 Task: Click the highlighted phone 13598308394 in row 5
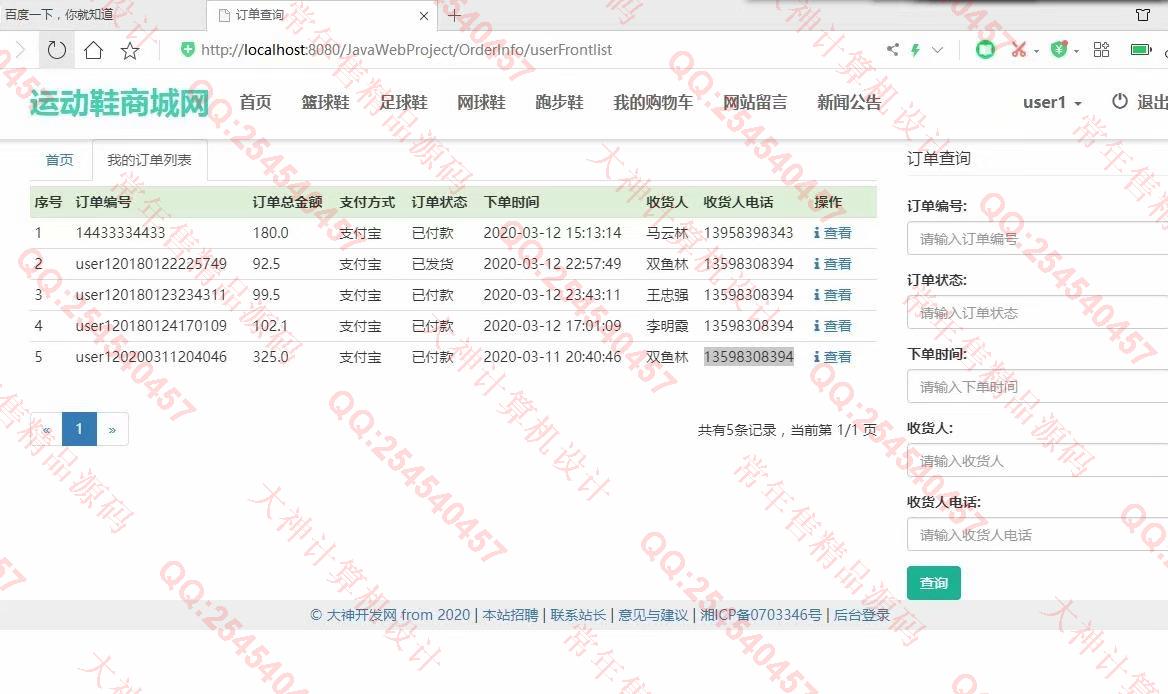coord(749,357)
